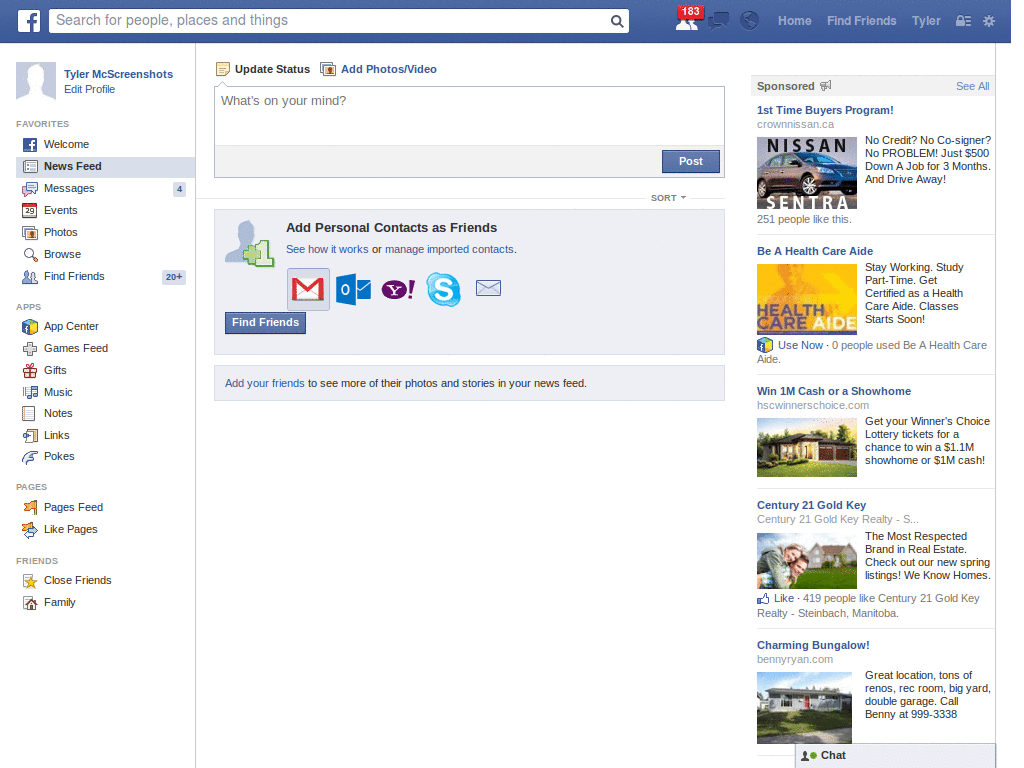Click the blue Find Friends button

(x=265, y=323)
